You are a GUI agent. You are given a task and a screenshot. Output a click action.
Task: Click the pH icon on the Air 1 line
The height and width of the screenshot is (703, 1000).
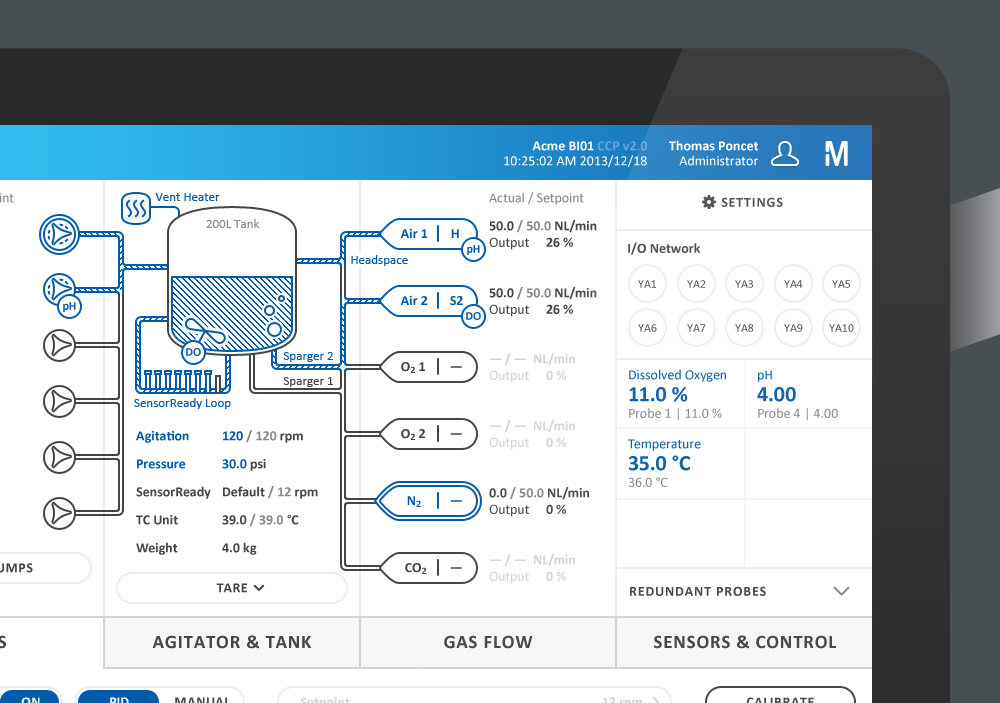[x=473, y=248]
